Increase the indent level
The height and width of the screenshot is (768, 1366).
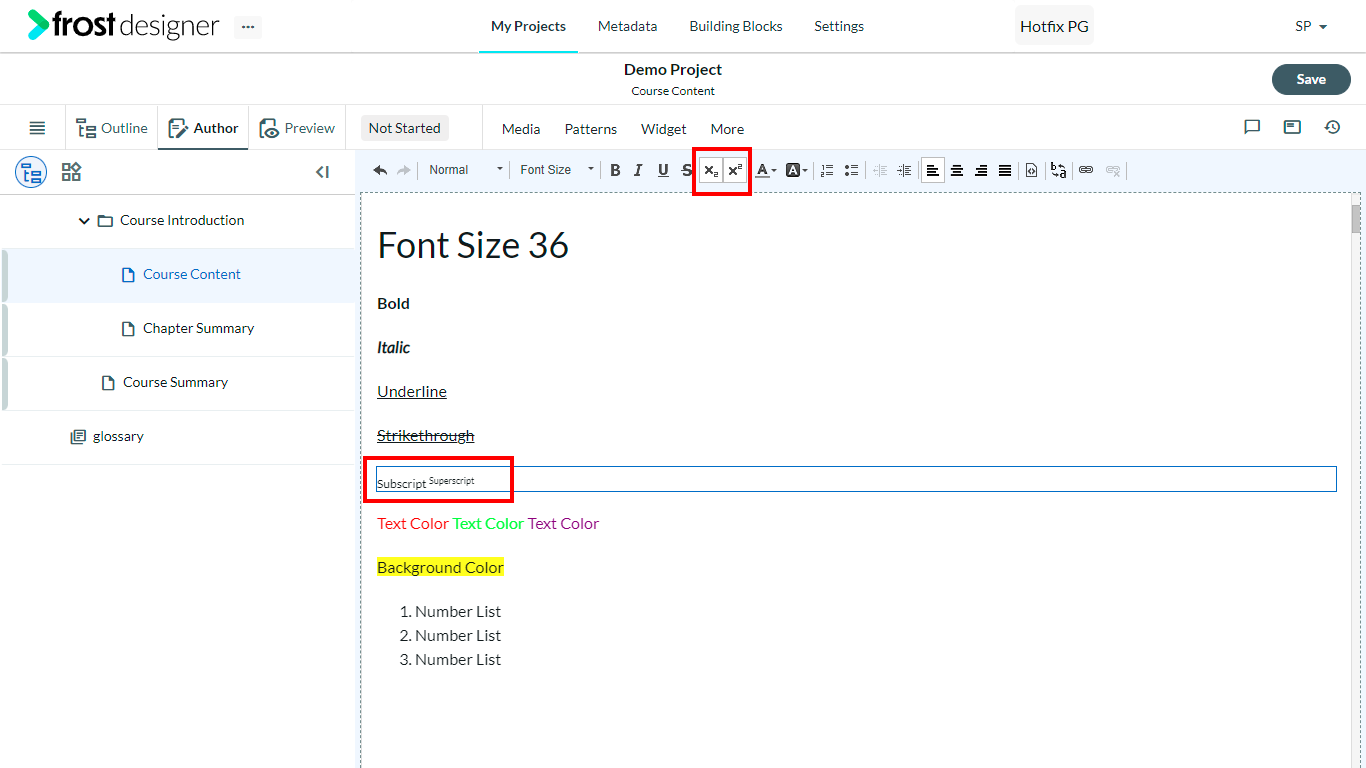904,170
